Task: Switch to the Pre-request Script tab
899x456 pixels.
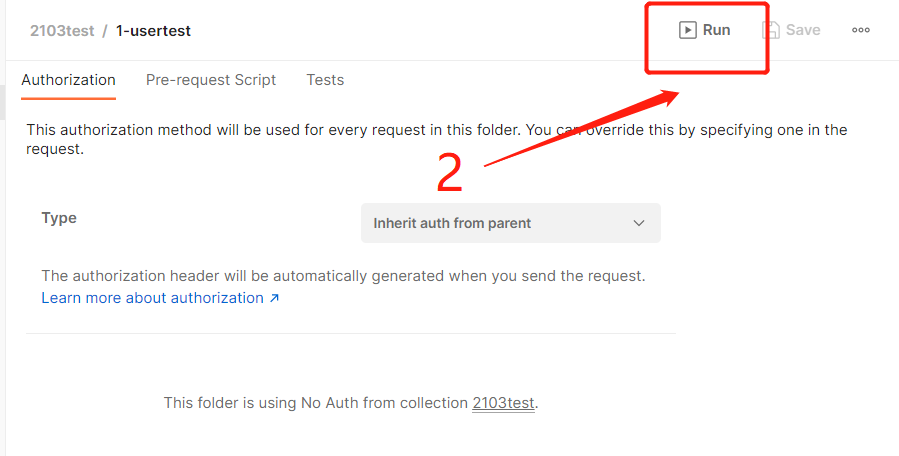Action: pos(211,80)
